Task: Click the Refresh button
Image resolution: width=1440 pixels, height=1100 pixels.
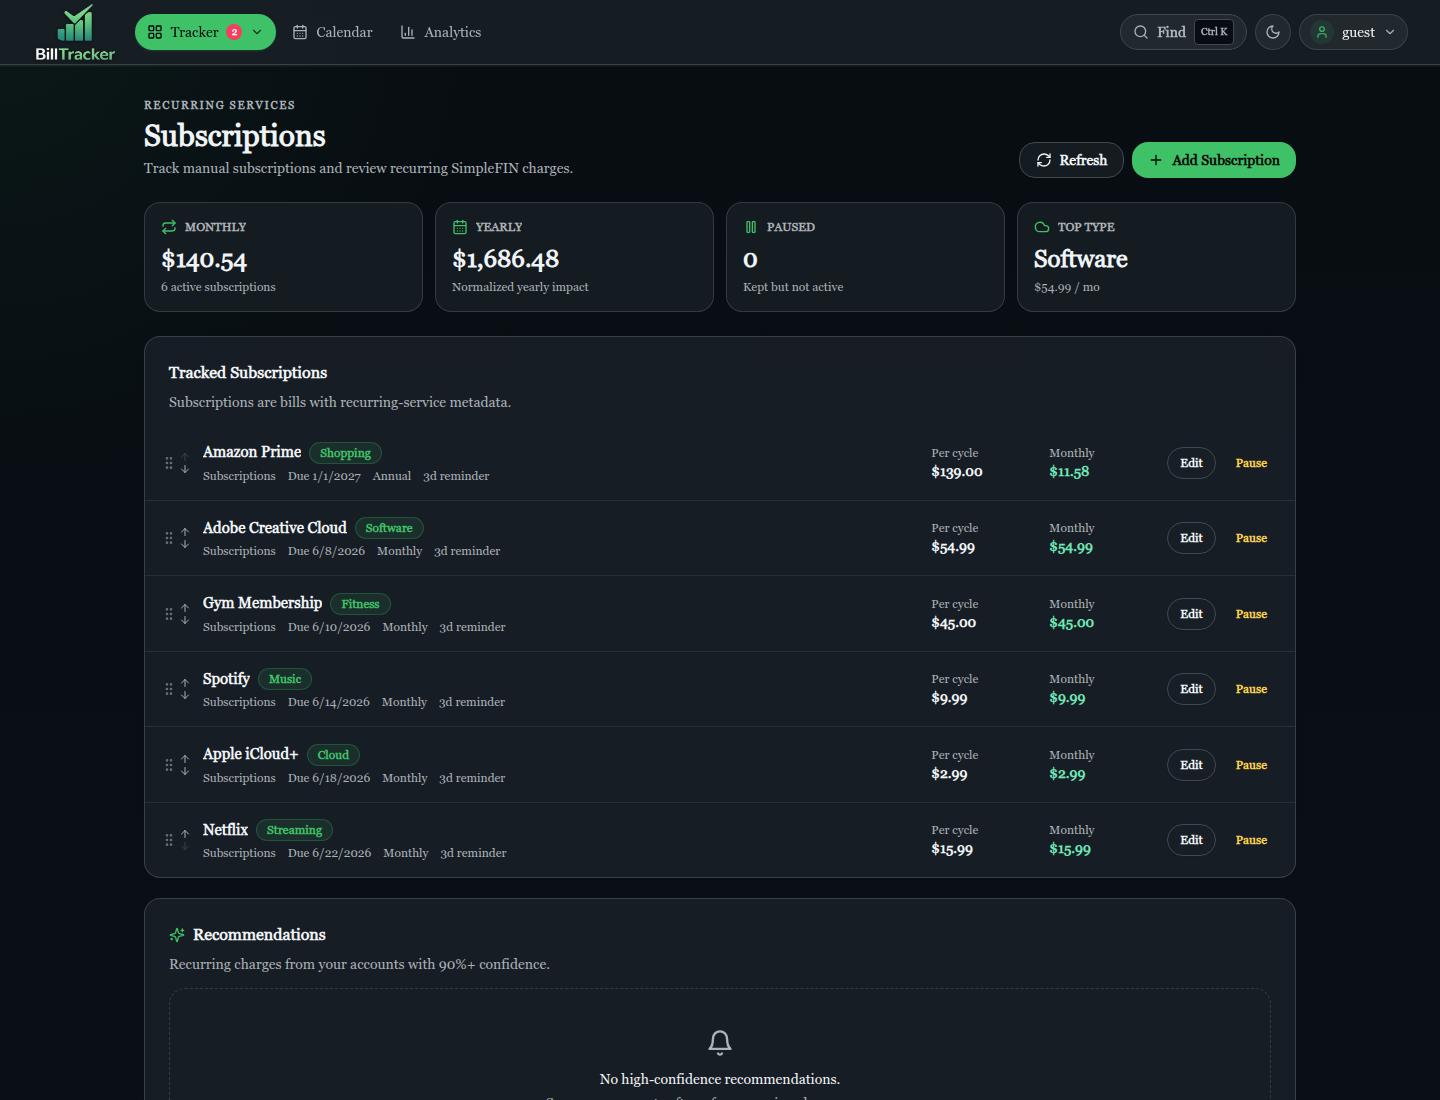Action: (1071, 160)
